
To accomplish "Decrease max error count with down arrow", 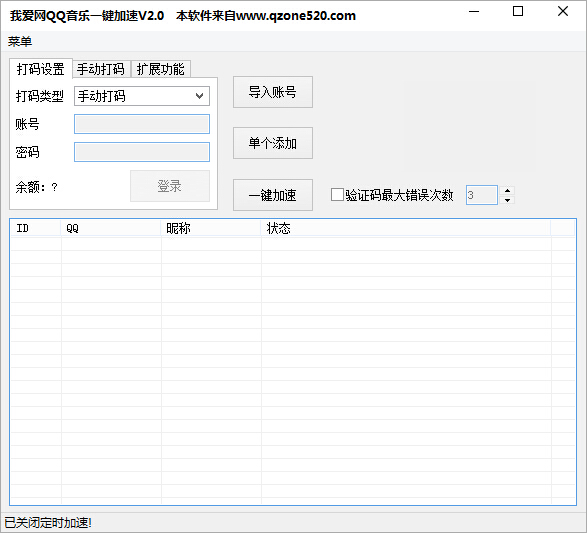I will 507,200.
